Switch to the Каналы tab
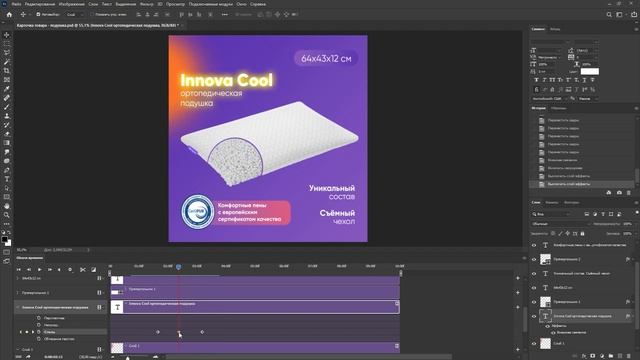640x360 pixels. [551, 202]
